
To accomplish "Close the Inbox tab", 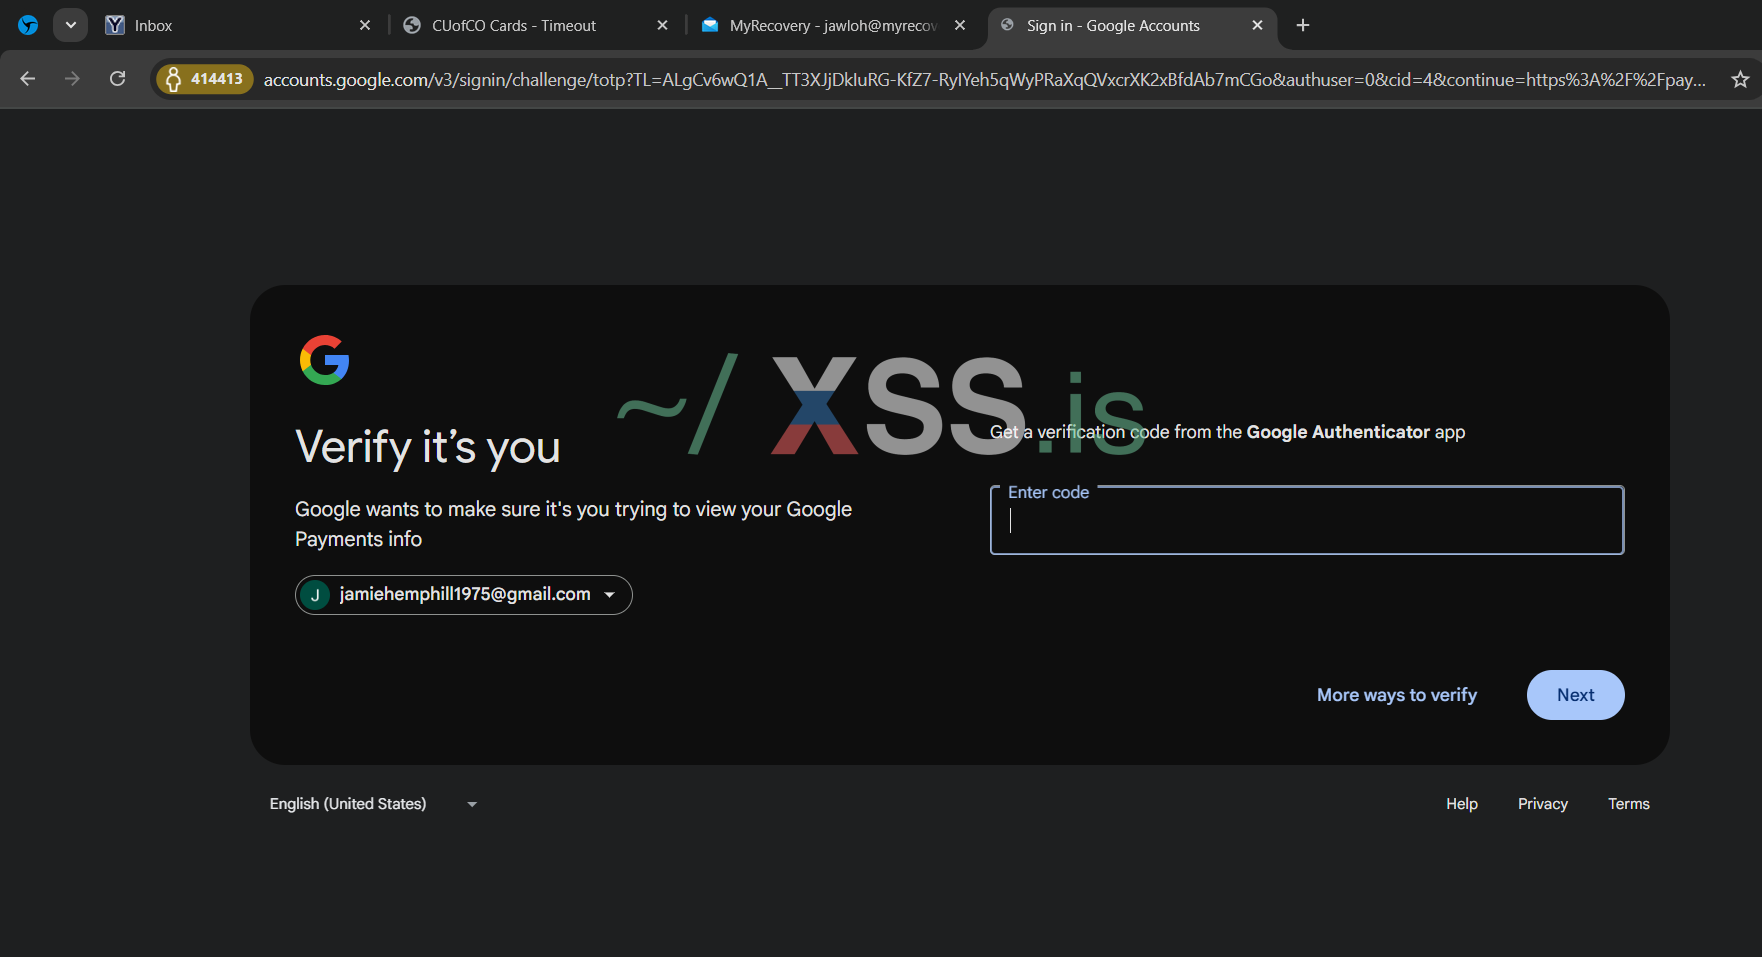I will 365,25.
